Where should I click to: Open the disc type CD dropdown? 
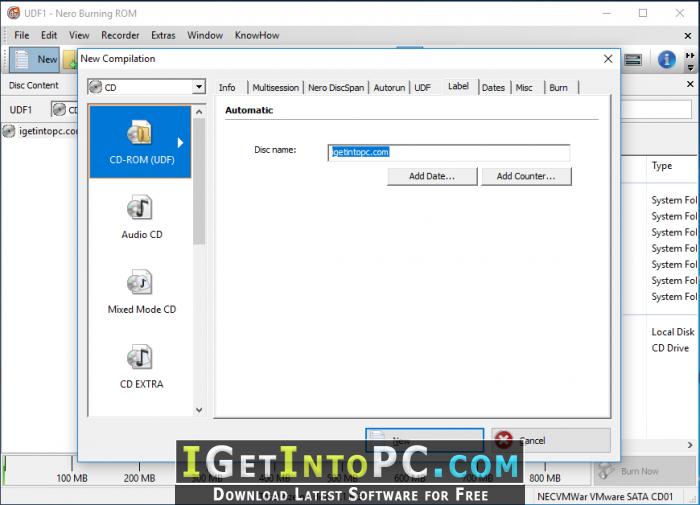click(x=199, y=87)
